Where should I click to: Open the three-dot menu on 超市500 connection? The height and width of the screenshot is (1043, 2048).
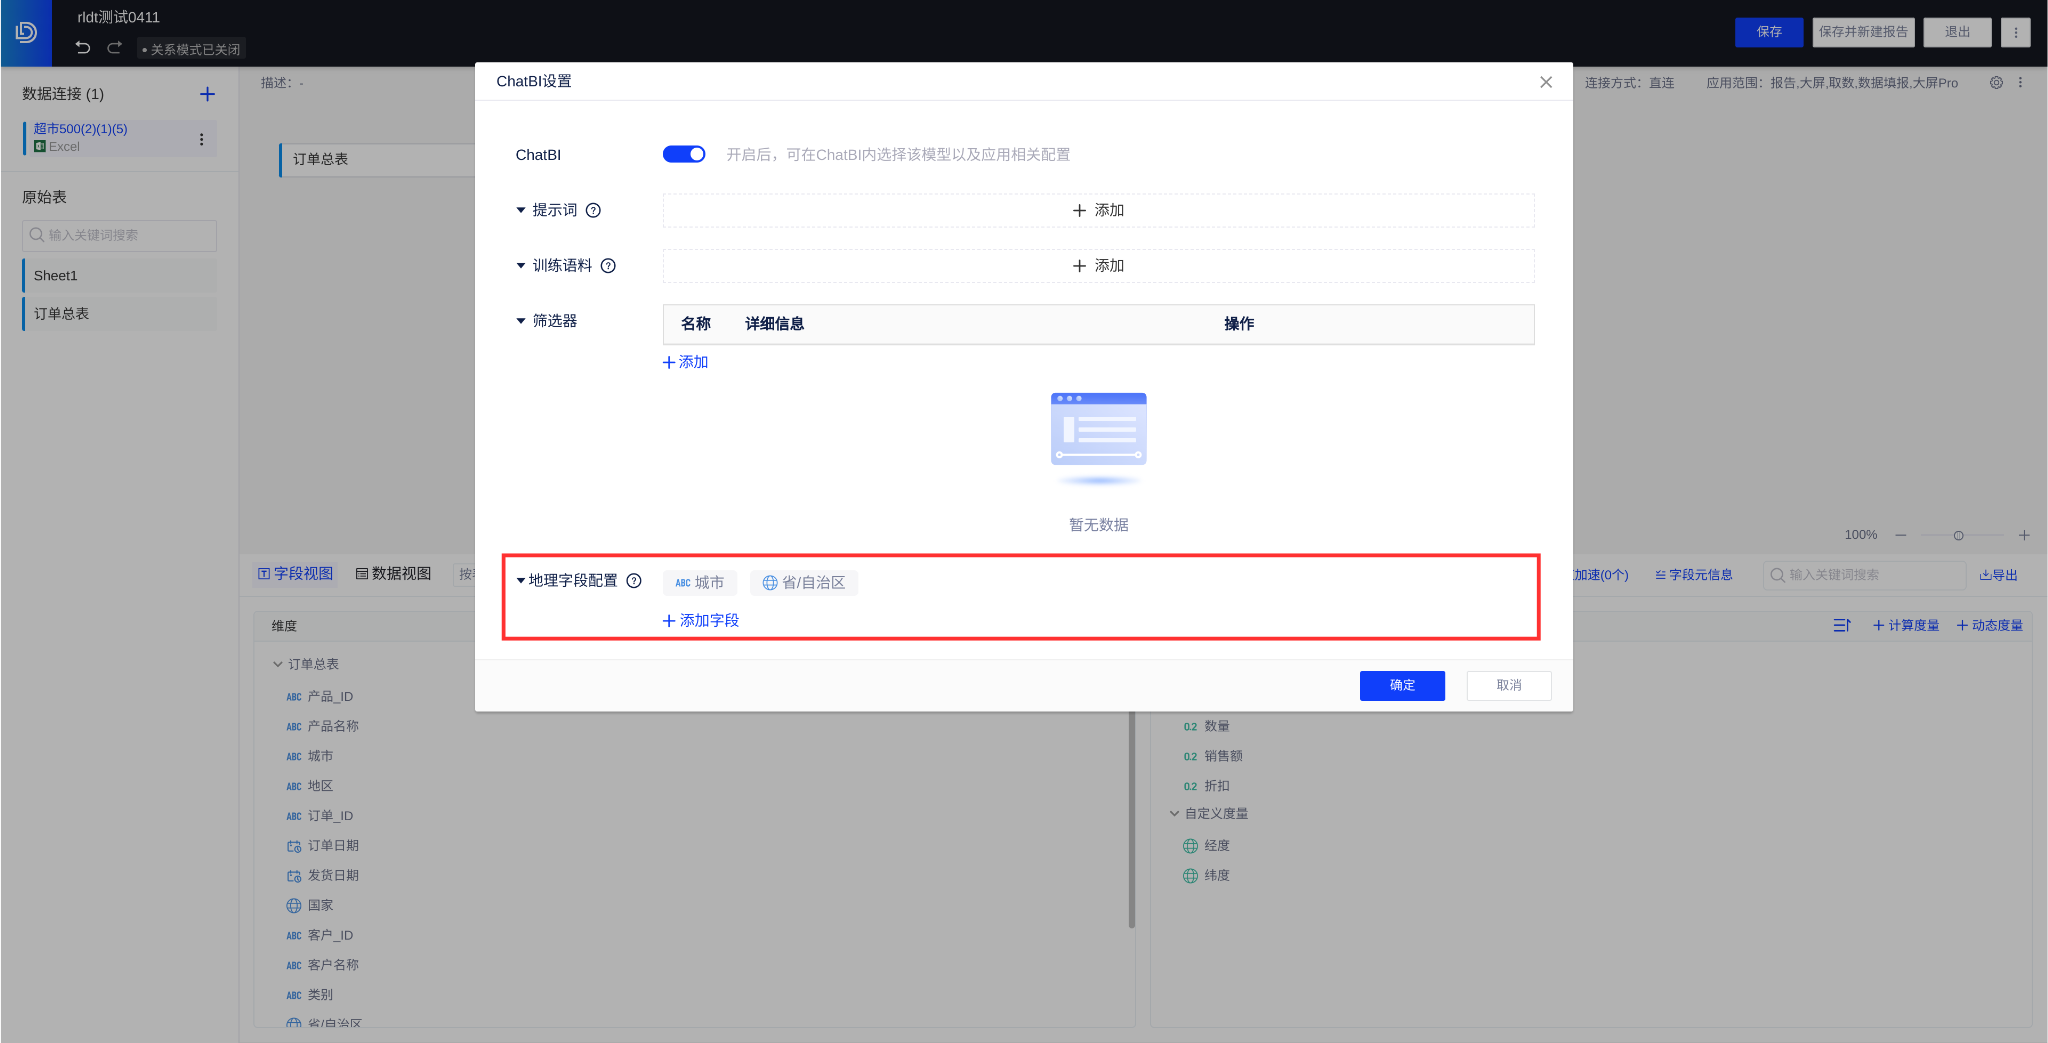pos(203,137)
